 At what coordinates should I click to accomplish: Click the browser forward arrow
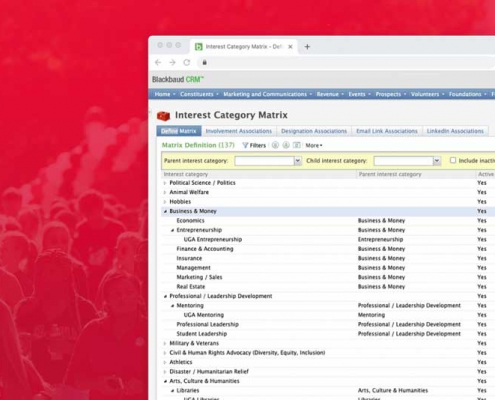(172, 62)
